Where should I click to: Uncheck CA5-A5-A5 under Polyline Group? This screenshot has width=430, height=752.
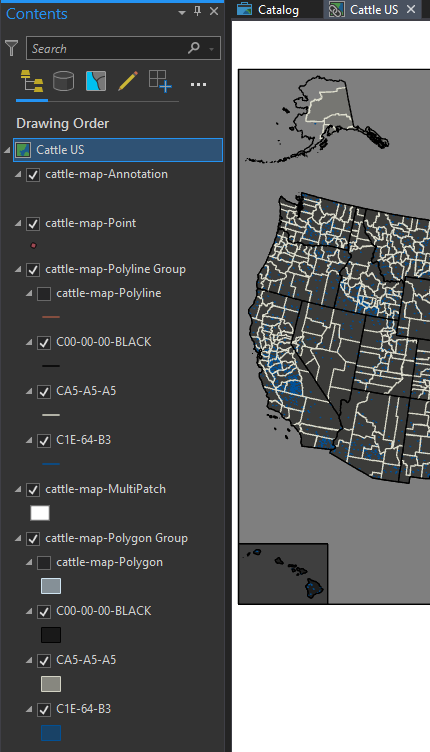pos(44,392)
